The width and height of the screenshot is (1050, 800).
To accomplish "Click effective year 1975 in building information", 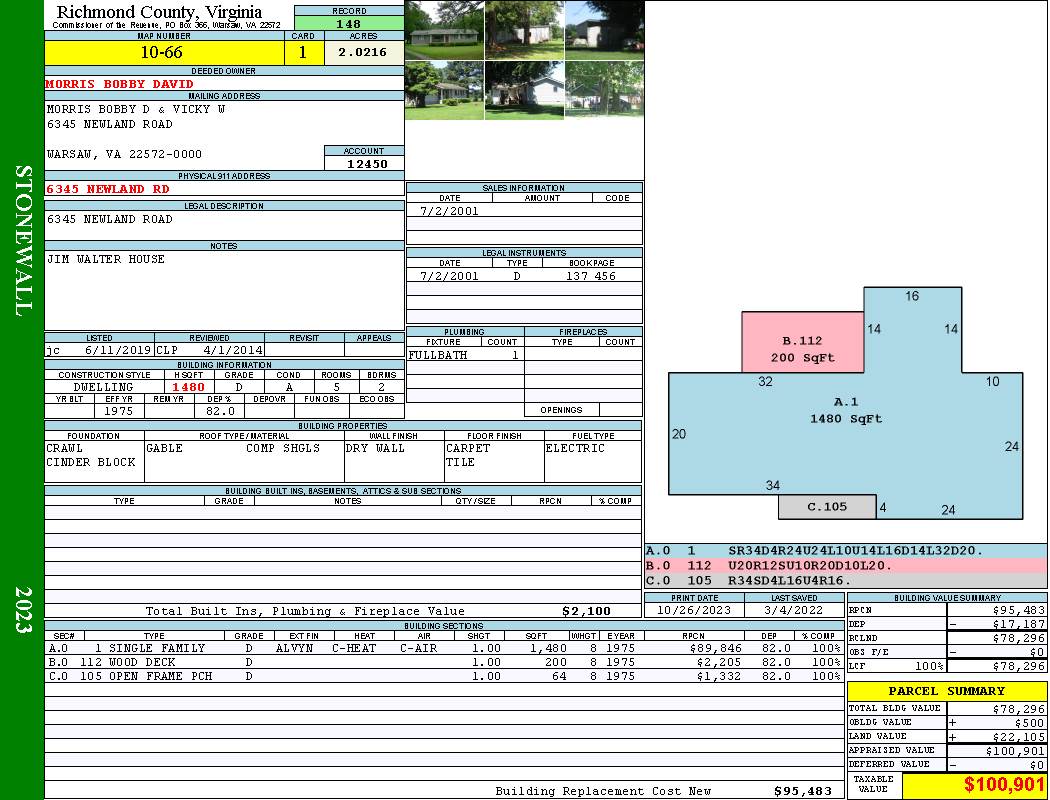I will click(118, 411).
